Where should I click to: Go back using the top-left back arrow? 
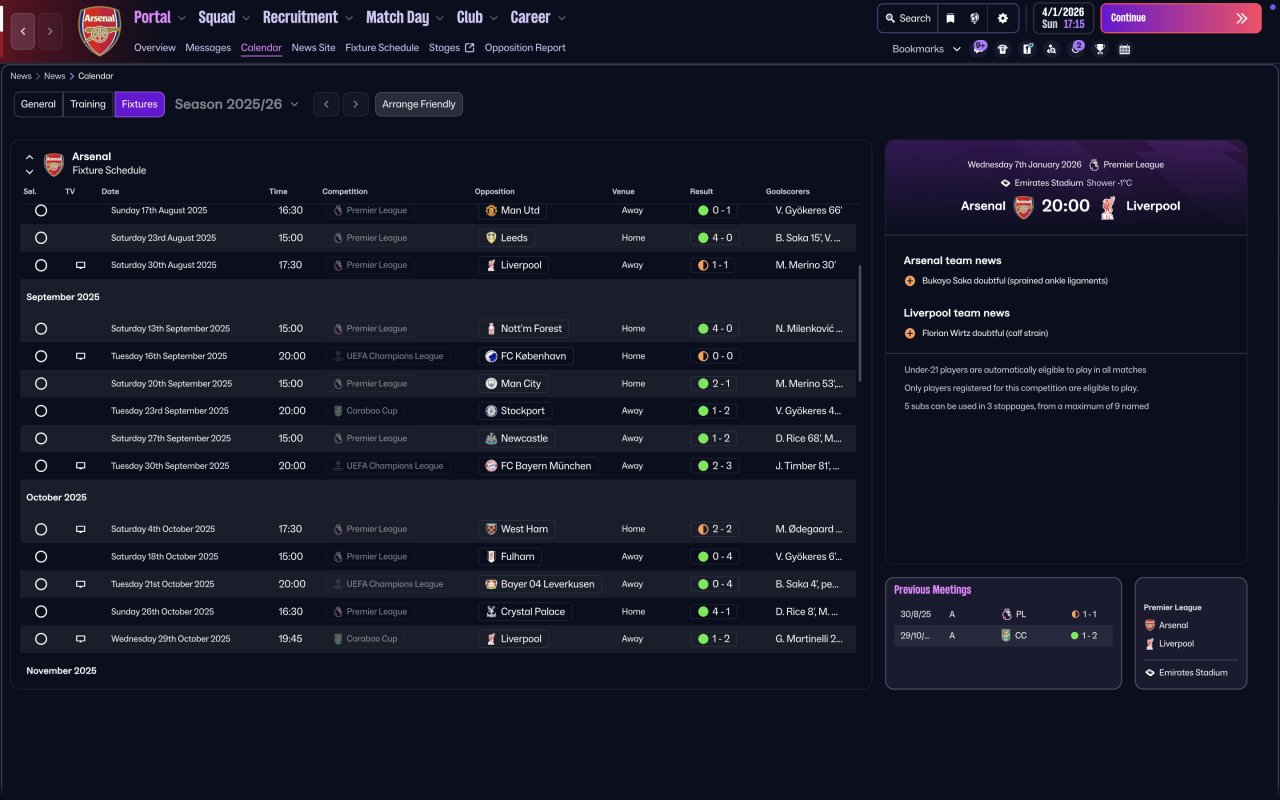[23, 31]
